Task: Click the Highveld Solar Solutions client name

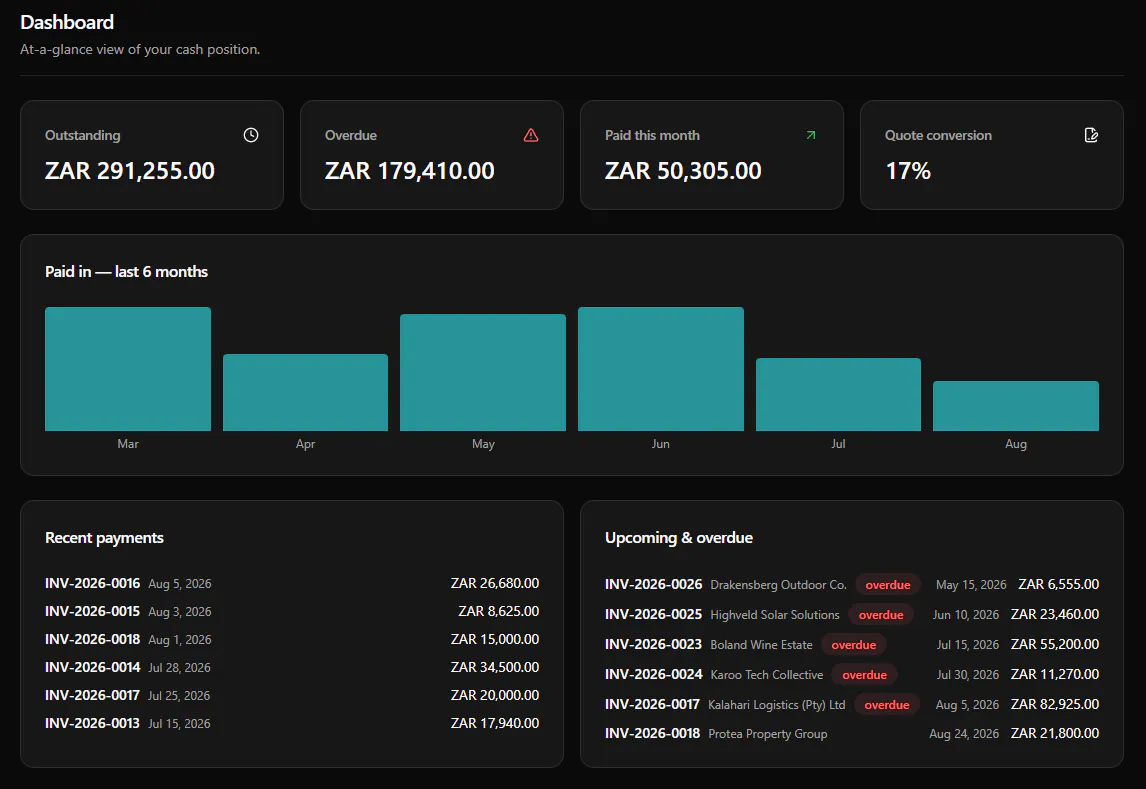Action: click(775, 614)
